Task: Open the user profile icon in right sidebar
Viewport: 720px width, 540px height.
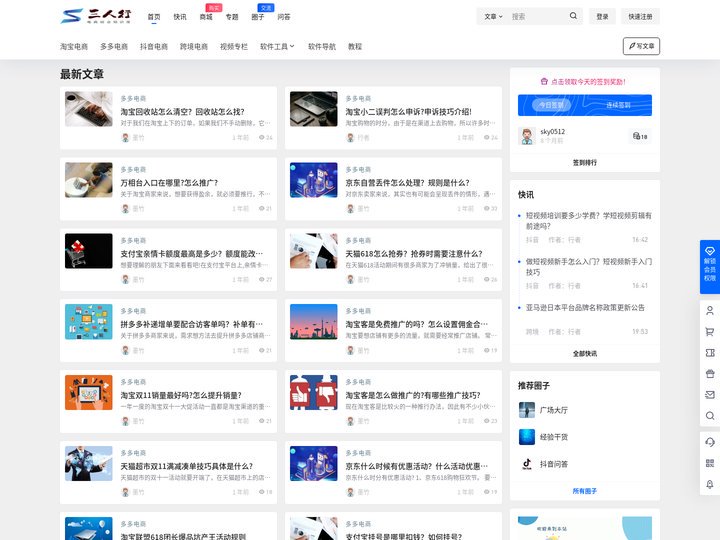Action: (709, 310)
